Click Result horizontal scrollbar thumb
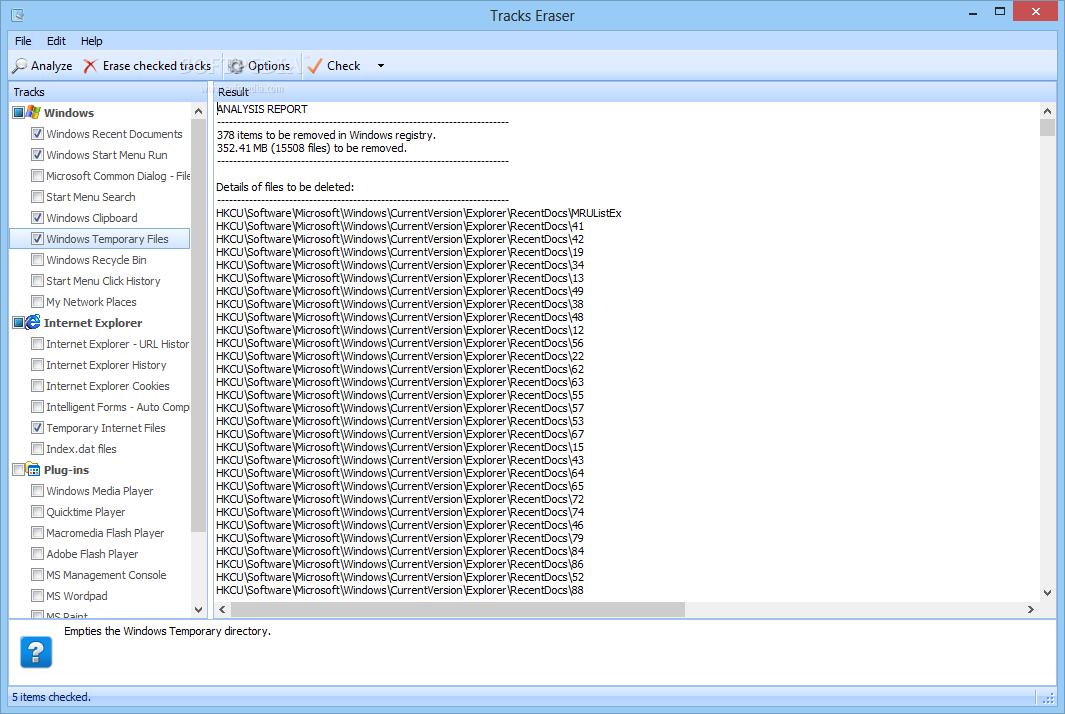 458,609
